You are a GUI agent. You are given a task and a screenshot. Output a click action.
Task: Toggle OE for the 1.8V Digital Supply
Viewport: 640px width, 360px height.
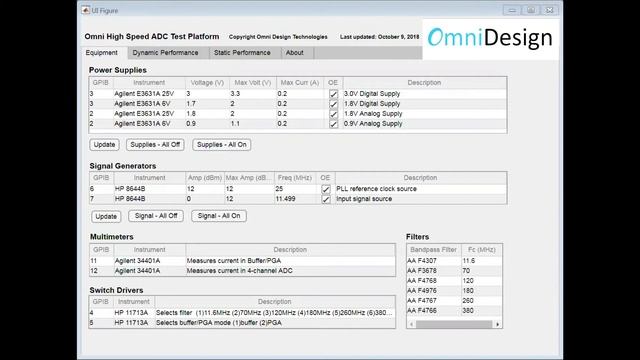point(333,104)
